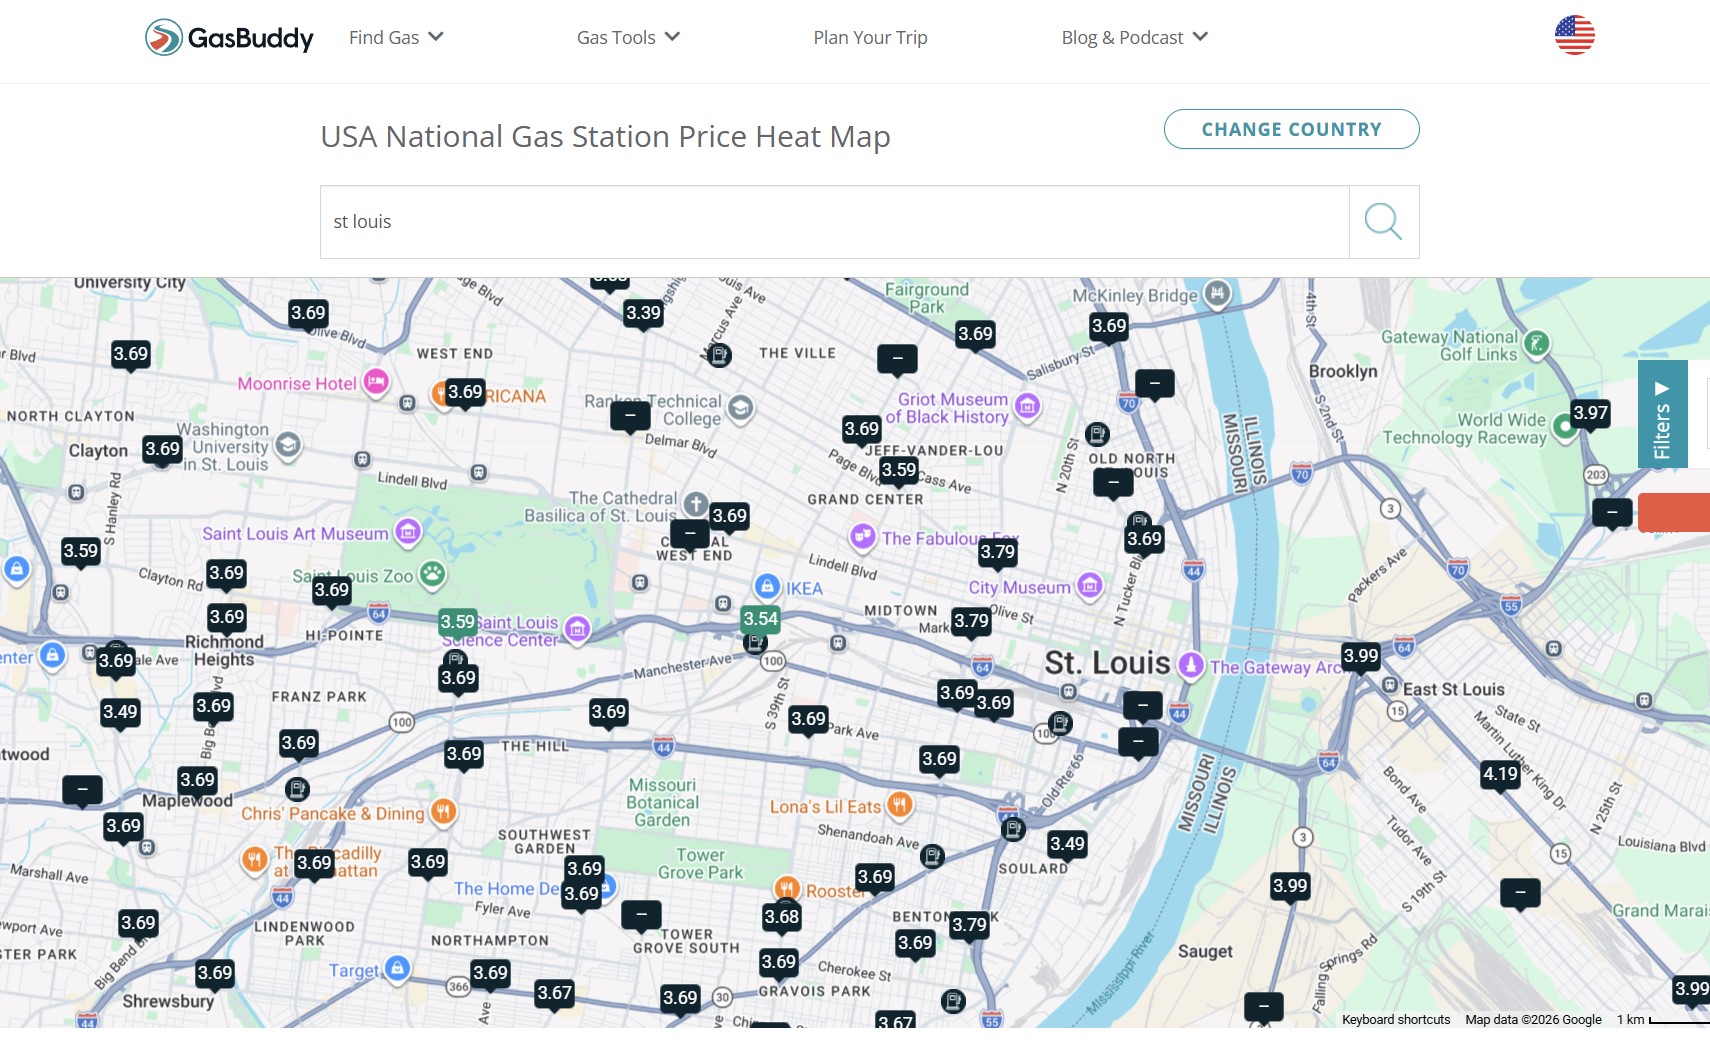Focus the location search field containing 'st louis'

[x=835, y=222]
